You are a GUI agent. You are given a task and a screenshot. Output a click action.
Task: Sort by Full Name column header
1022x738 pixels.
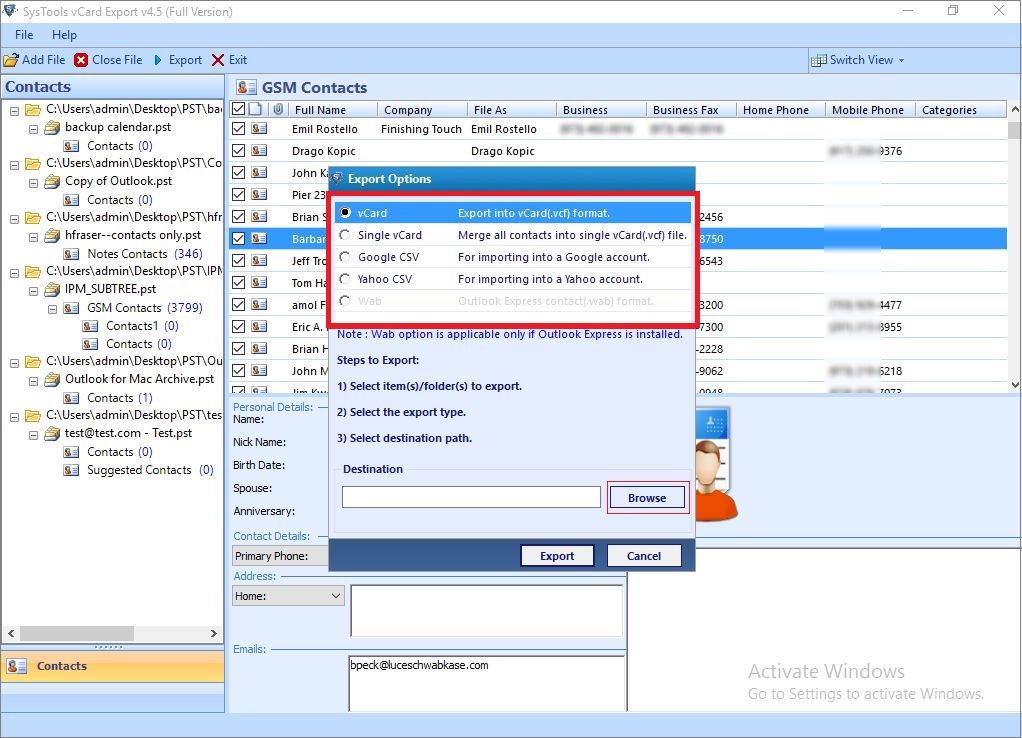(x=332, y=110)
